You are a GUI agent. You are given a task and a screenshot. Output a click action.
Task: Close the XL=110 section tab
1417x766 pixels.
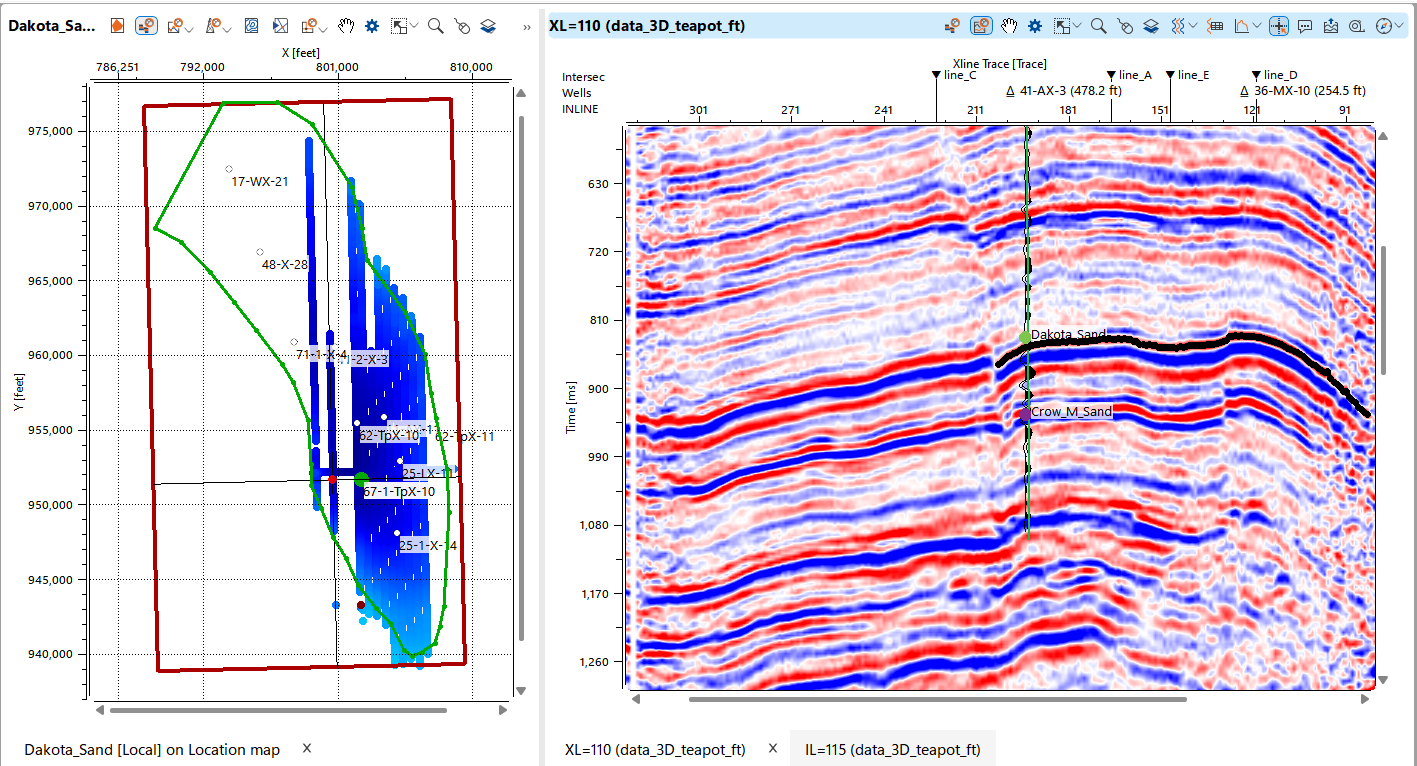[773, 748]
